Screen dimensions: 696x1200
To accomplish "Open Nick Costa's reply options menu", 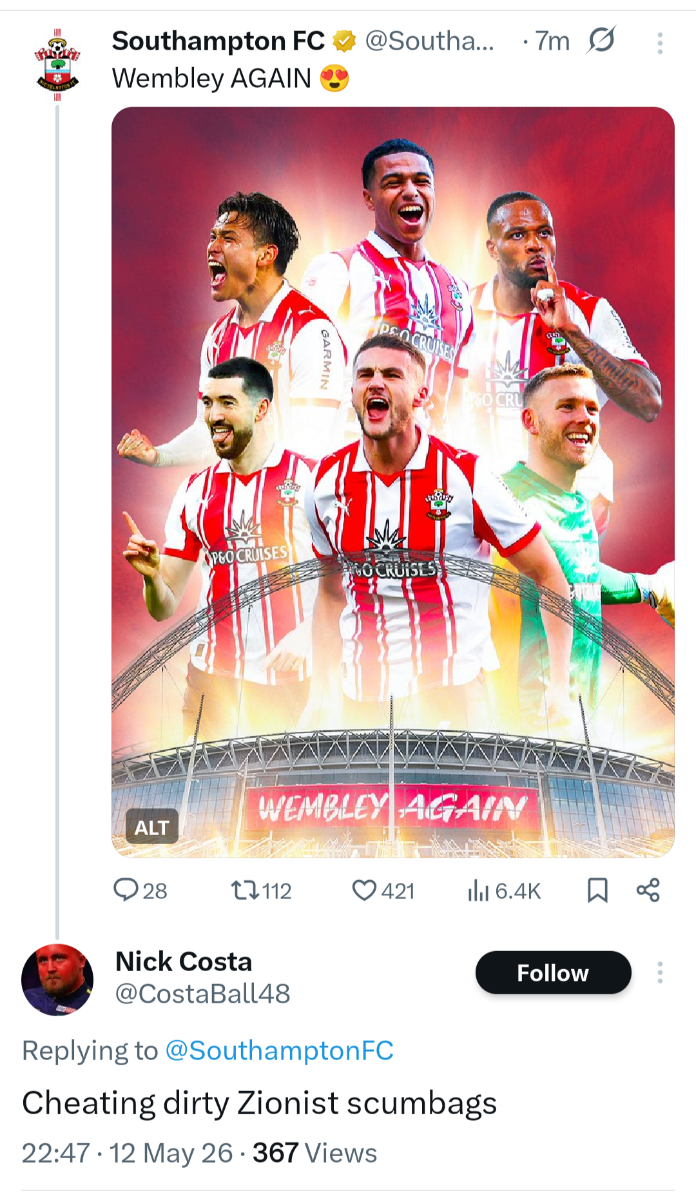I will [660, 973].
